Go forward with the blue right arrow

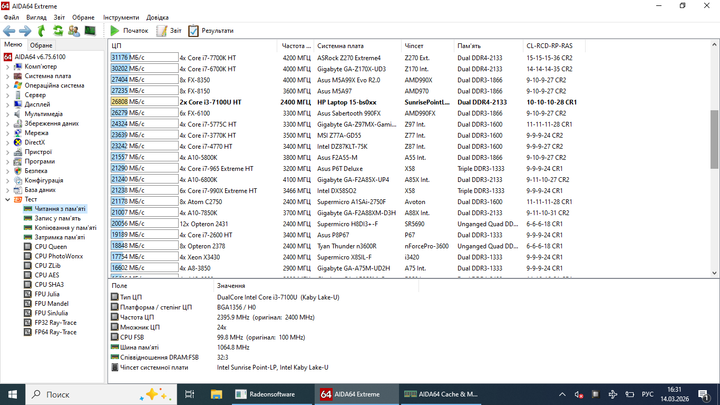(25, 31)
